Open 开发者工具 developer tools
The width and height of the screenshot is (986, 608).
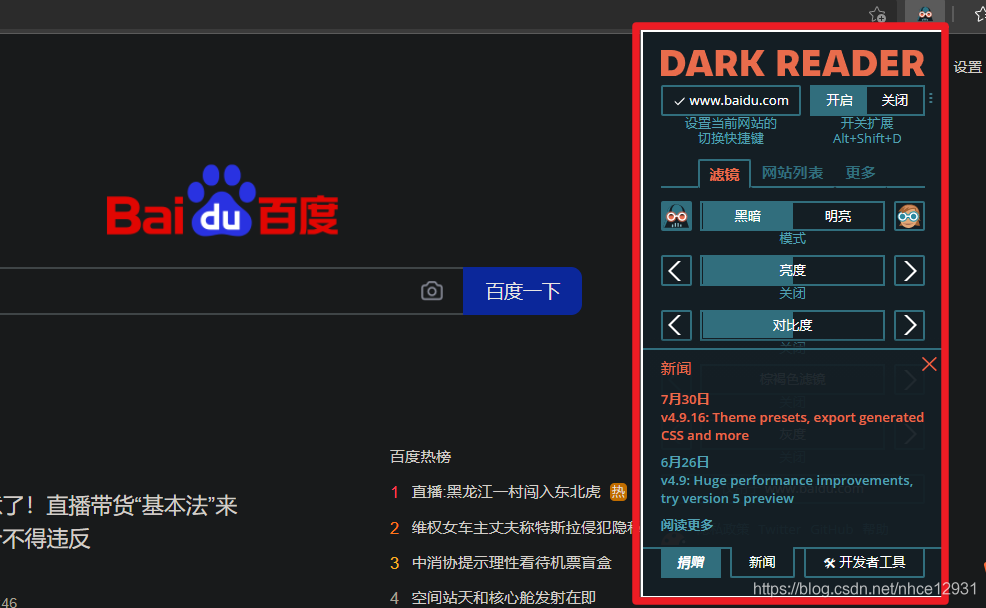[864, 562]
